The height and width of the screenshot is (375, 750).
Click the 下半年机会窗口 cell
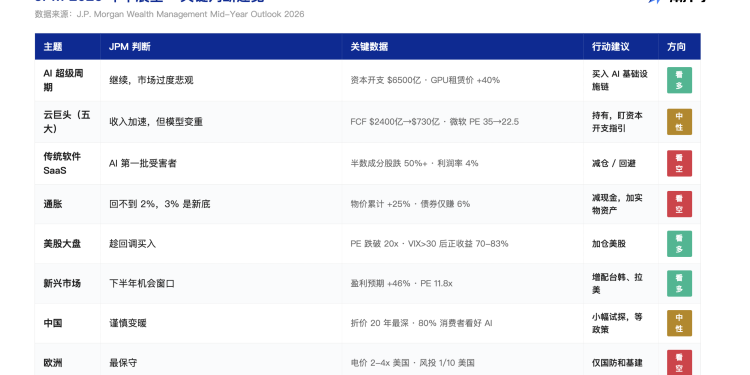pyautogui.click(x=221, y=284)
